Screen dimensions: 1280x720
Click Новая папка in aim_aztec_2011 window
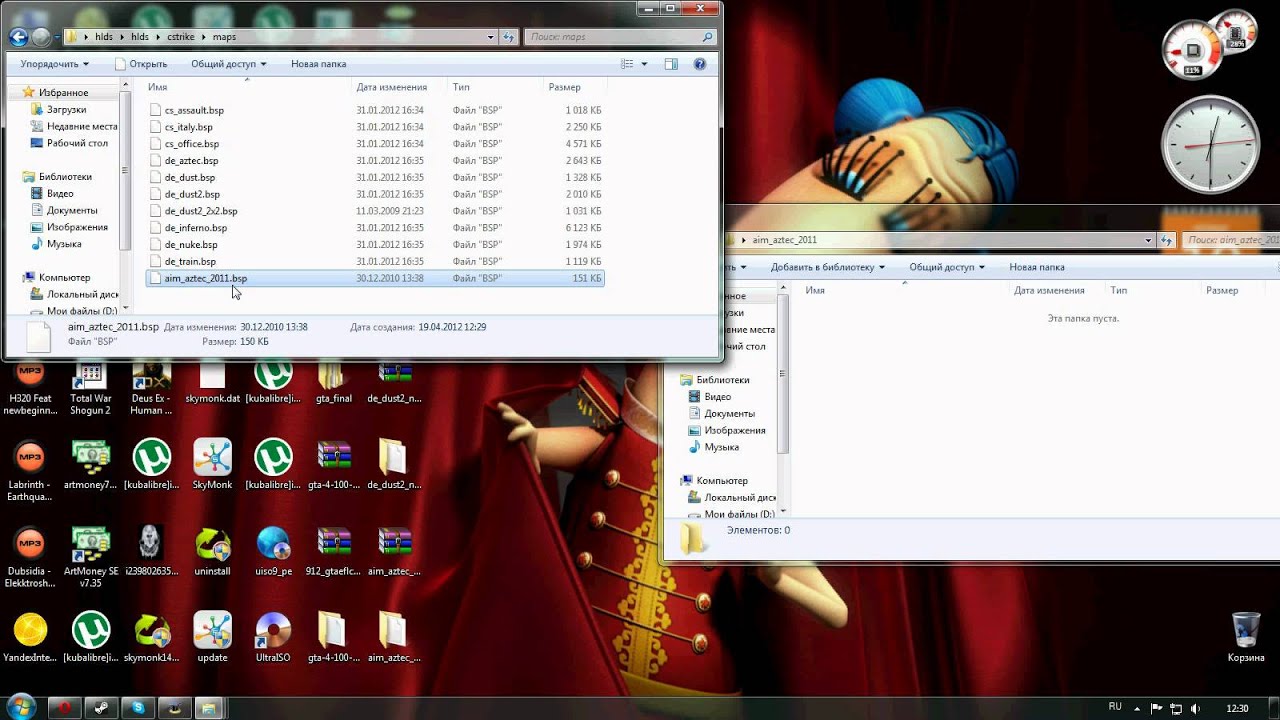tap(1037, 268)
